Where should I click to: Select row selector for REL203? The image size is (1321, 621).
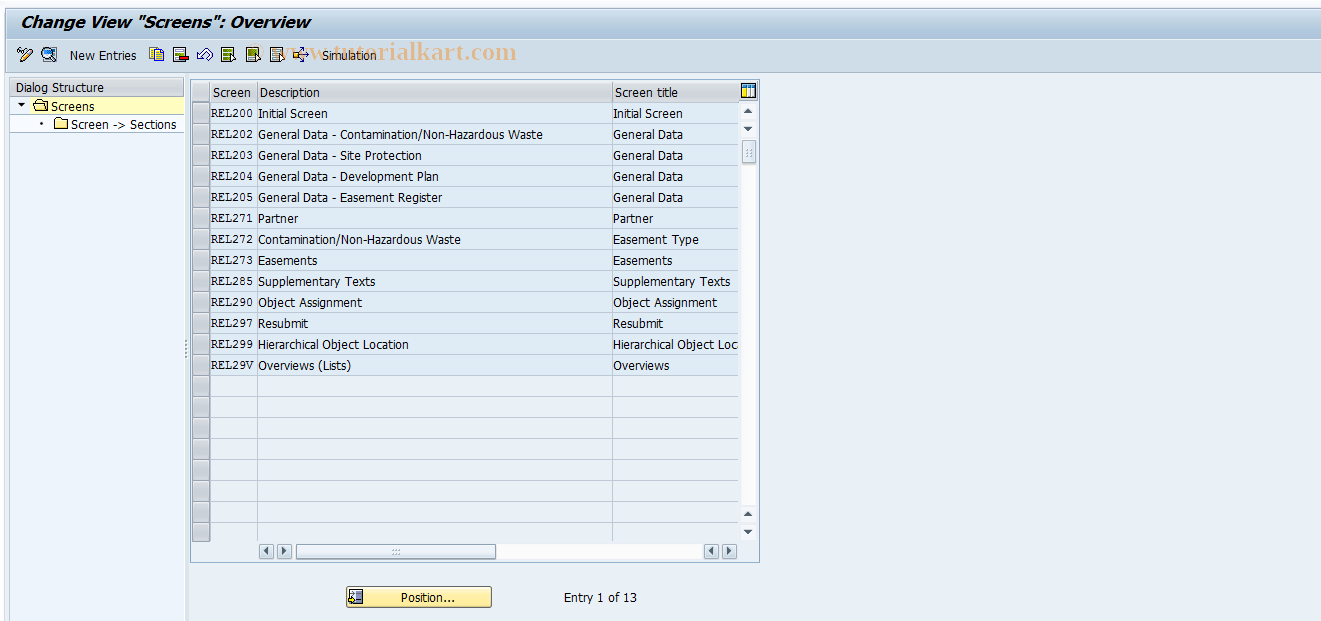pyautogui.click(x=201, y=155)
